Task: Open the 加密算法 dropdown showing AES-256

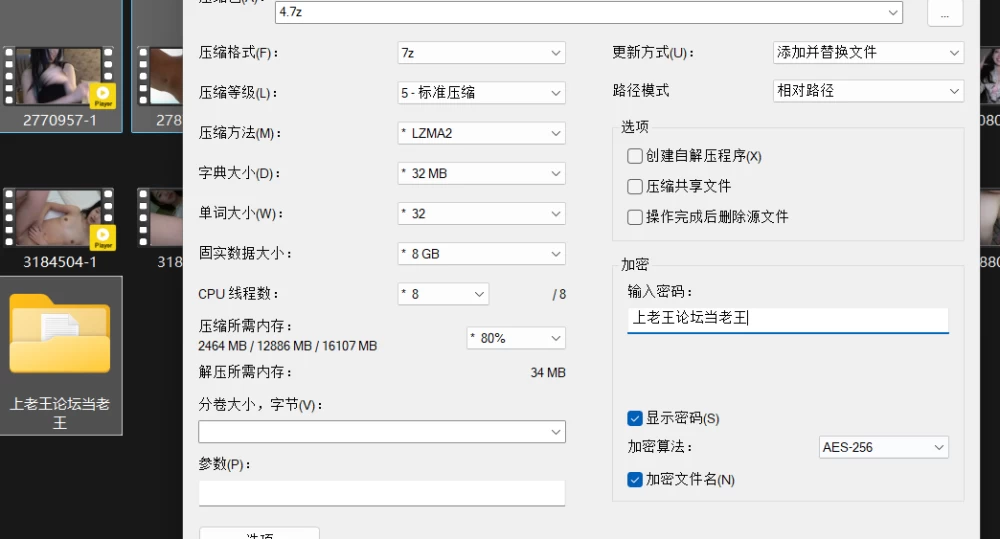Action: [x=883, y=447]
